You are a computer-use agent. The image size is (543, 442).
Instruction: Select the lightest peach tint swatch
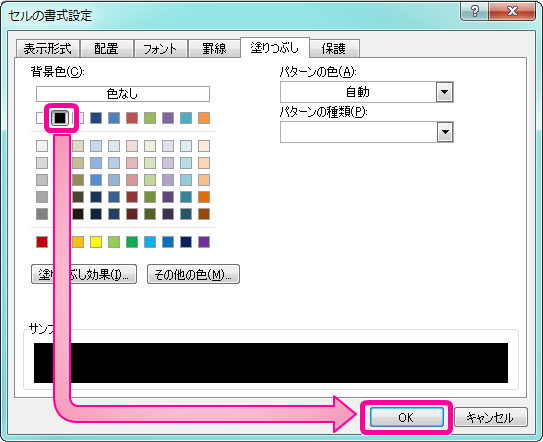click(204, 146)
